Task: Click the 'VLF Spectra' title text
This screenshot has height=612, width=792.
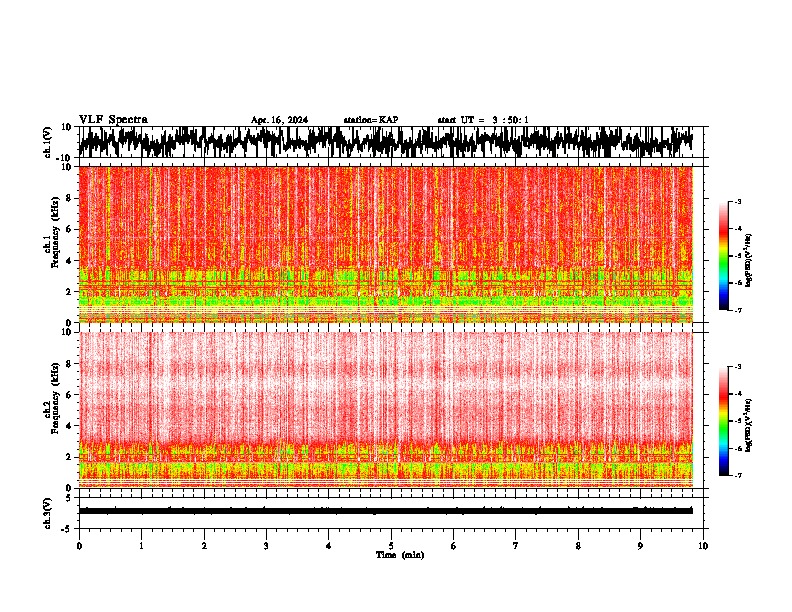Action: [x=113, y=120]
